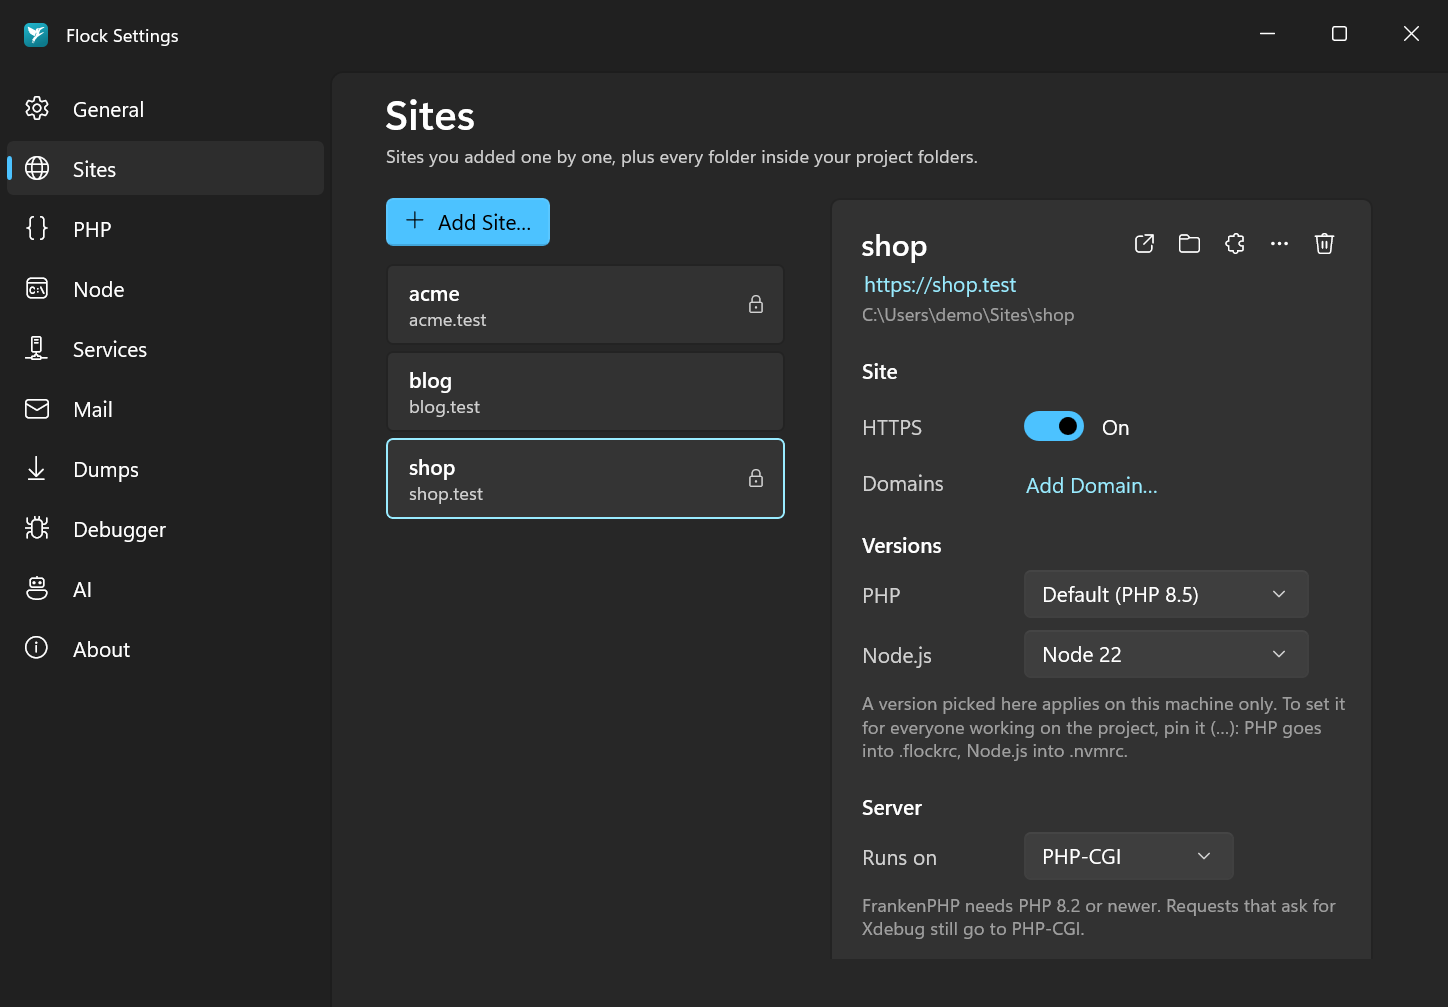Viewport: 1448px width, 1007px height.
Task: Open the Node settings section
Action: coord(165,289)
